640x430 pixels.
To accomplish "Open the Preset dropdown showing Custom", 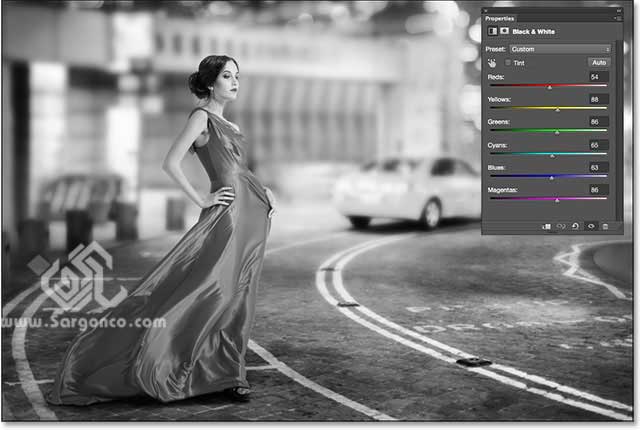I will [x=559, y=48].
